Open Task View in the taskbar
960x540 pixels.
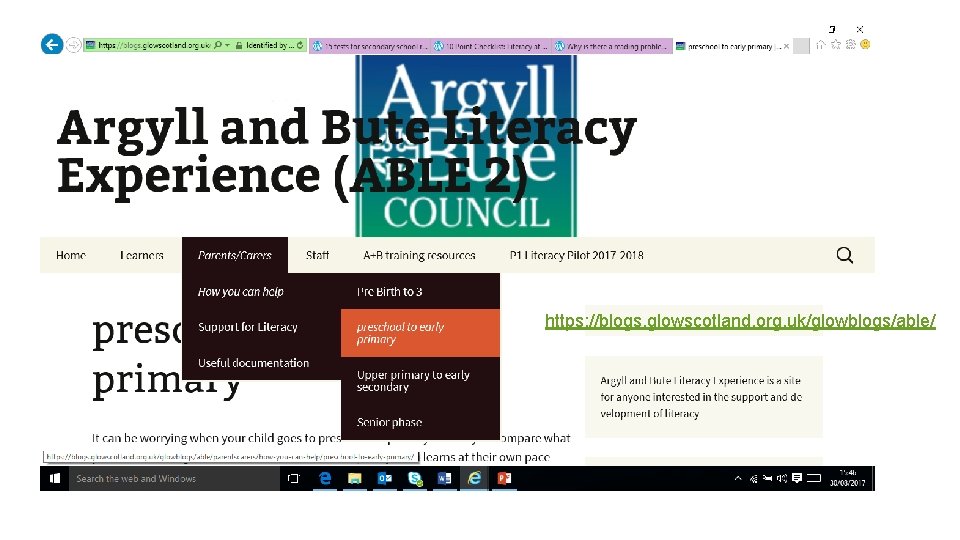[x=293, y=479]
